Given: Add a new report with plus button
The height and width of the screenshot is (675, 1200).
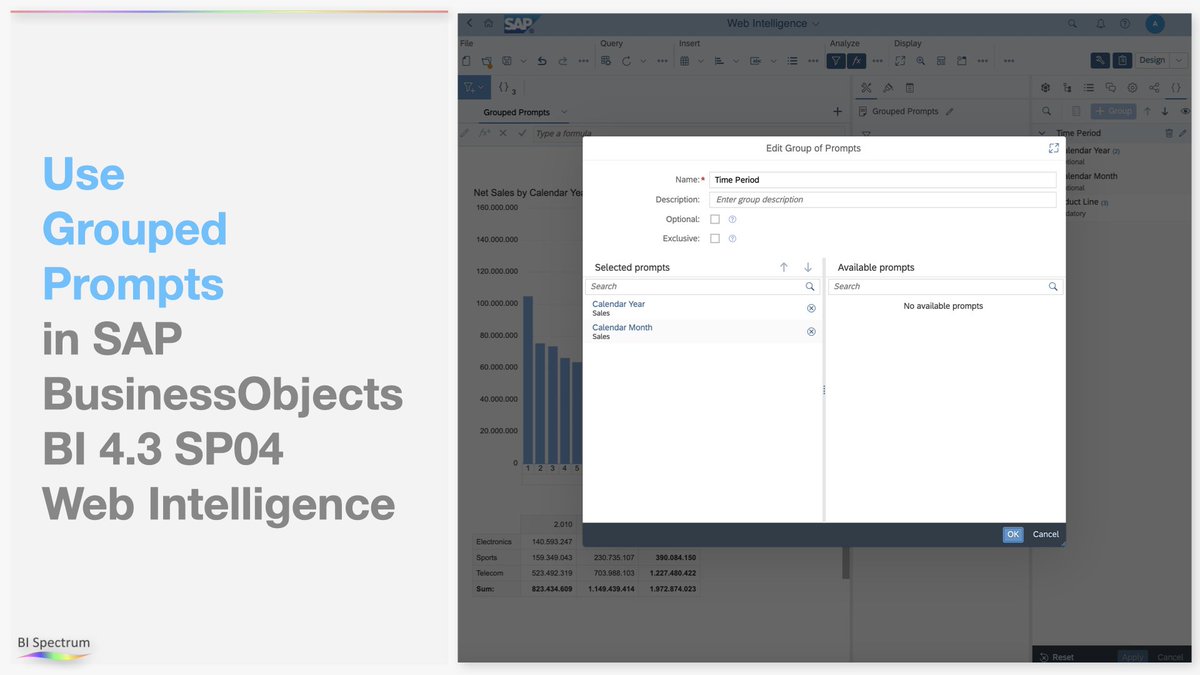Looking at the screenshot, I should (838, 112).
